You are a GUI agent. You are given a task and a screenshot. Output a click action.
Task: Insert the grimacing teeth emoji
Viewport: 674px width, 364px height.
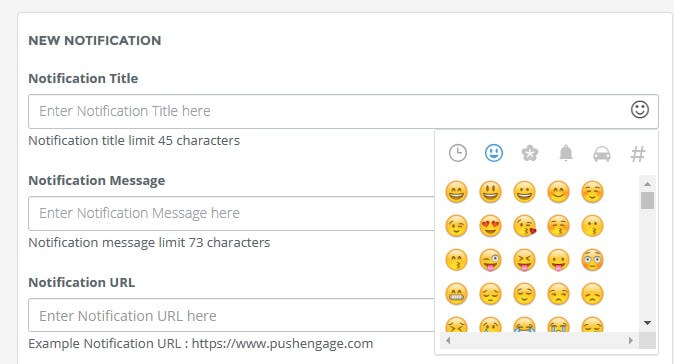pyautogui.click(x=456, y=294)
